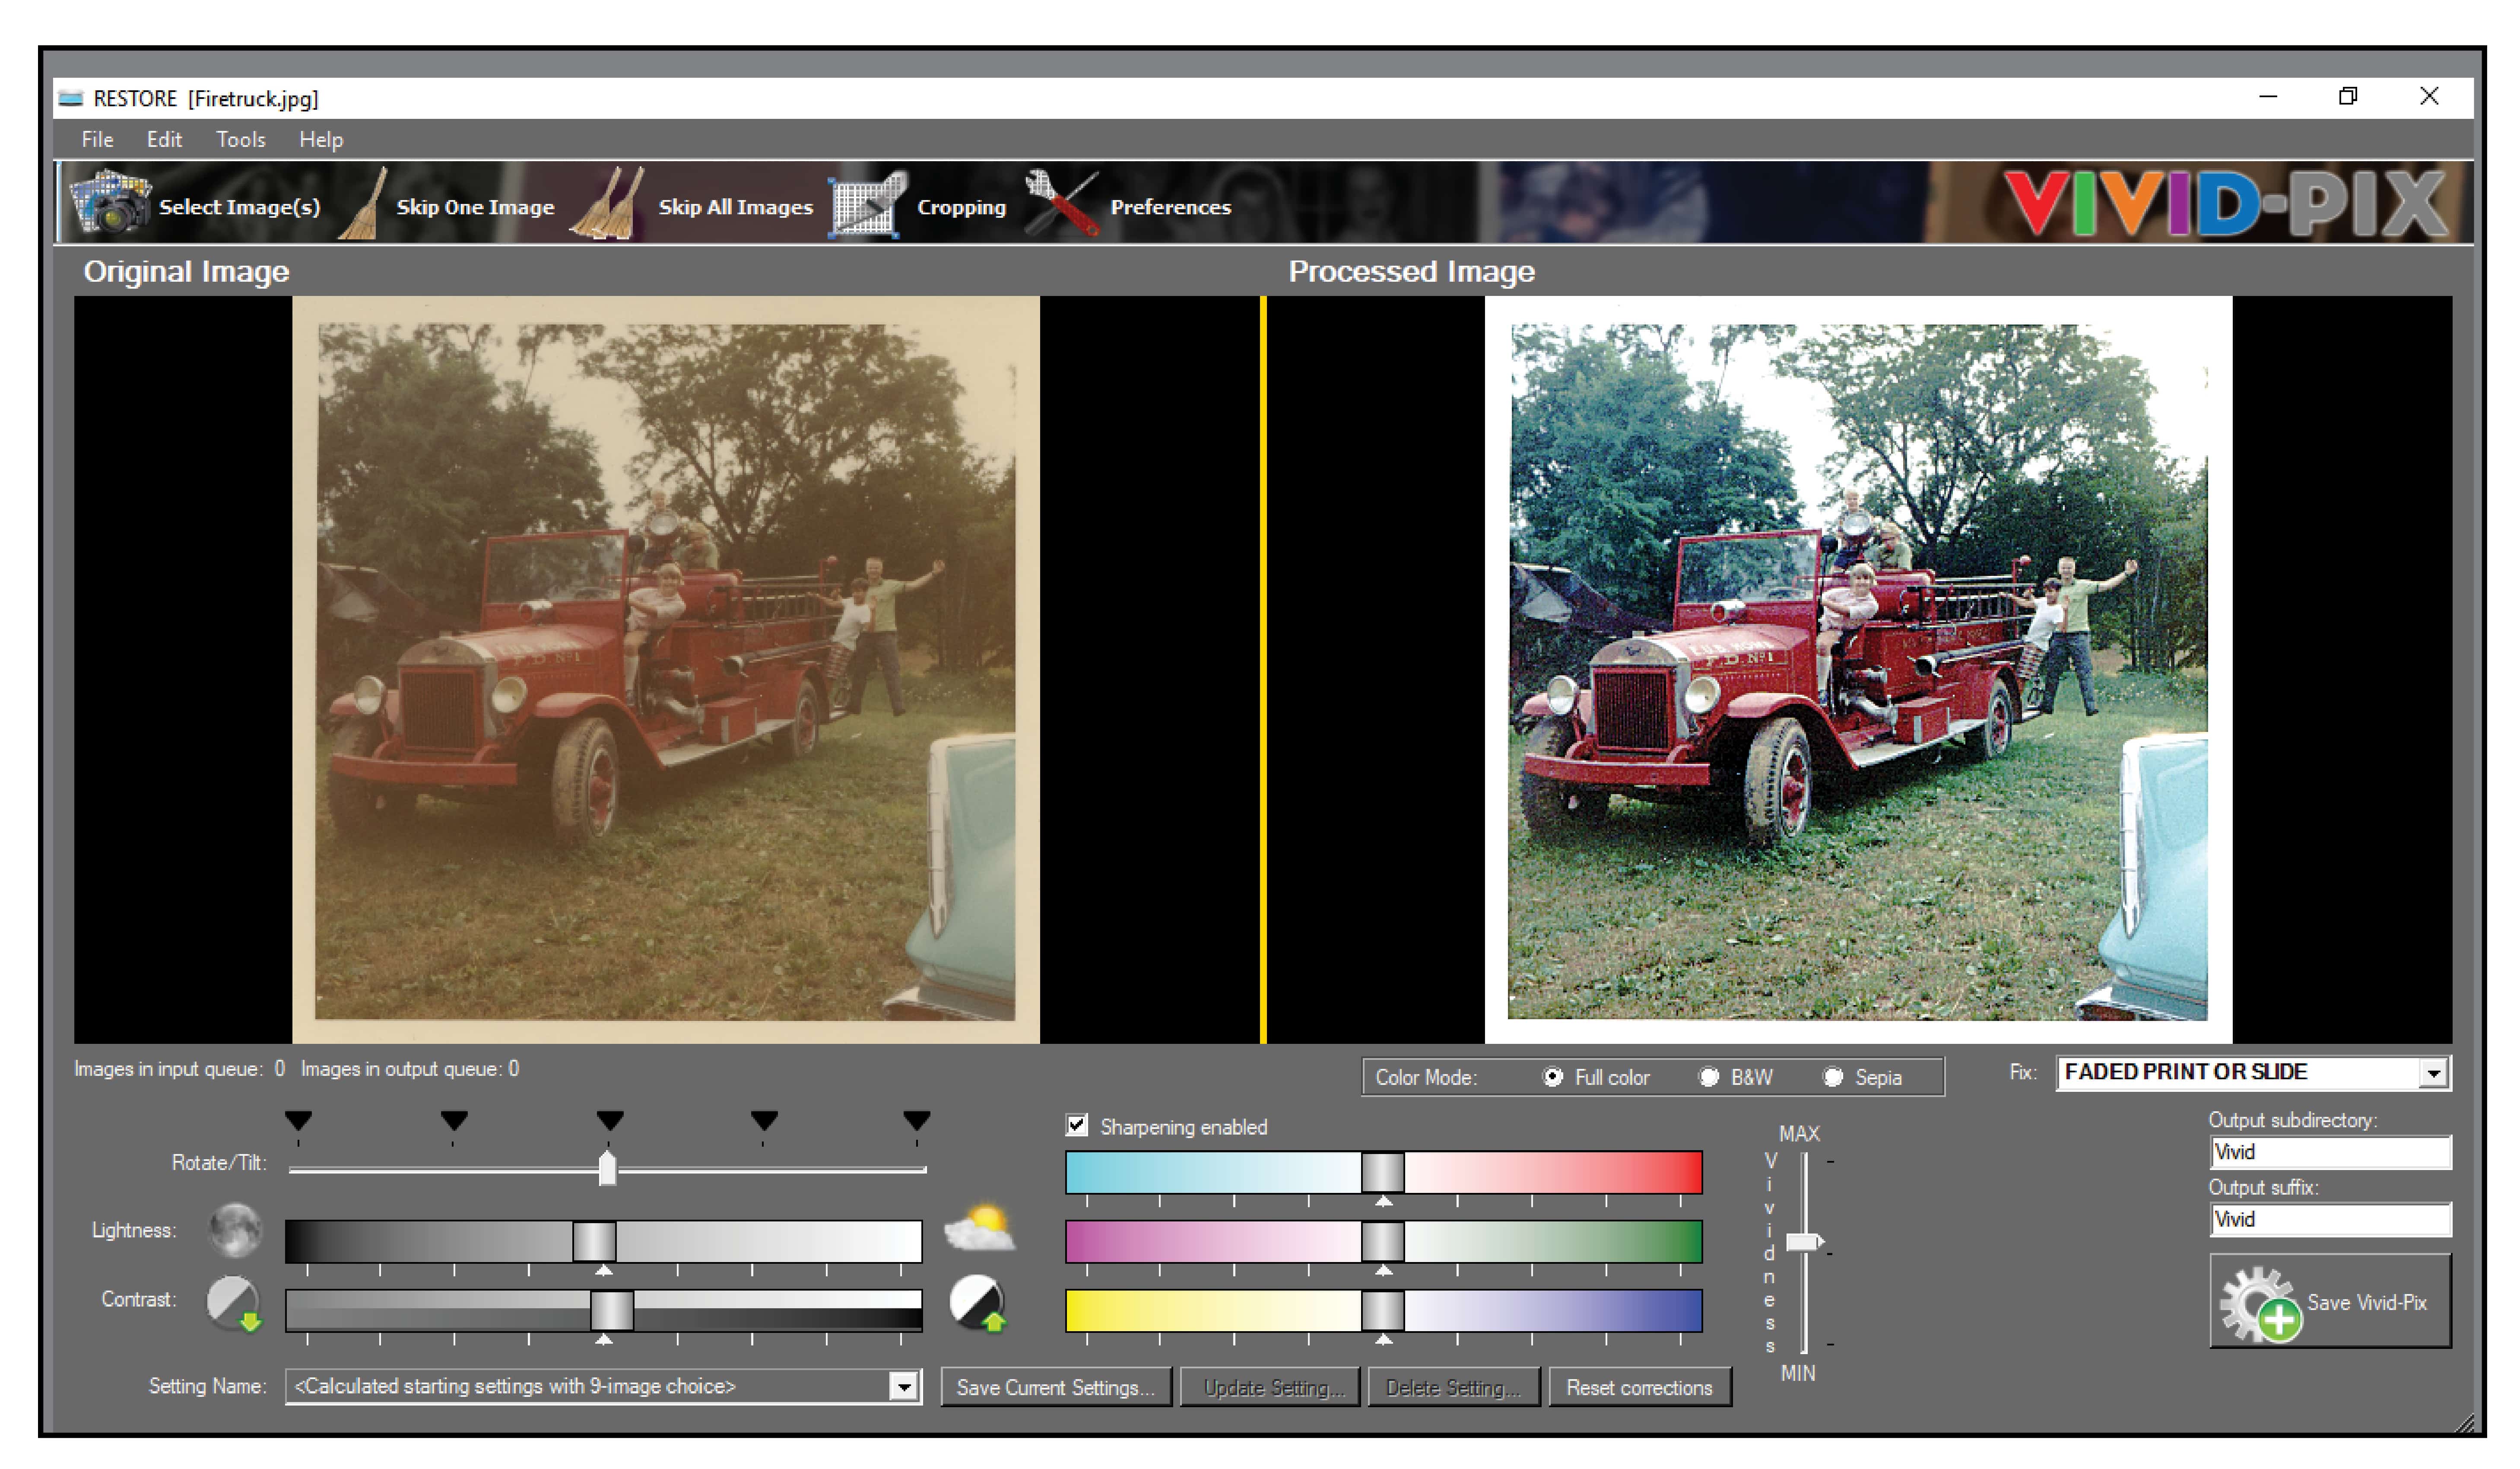Click the gear icon on Save Vivid-Pix
Screen dimensions: 2520x1469
2260,1304
